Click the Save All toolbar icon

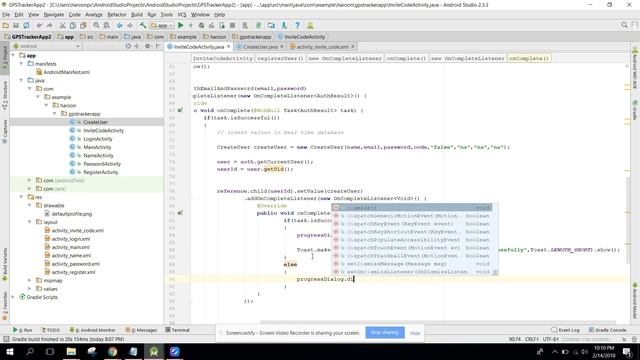tap(16, 25)
